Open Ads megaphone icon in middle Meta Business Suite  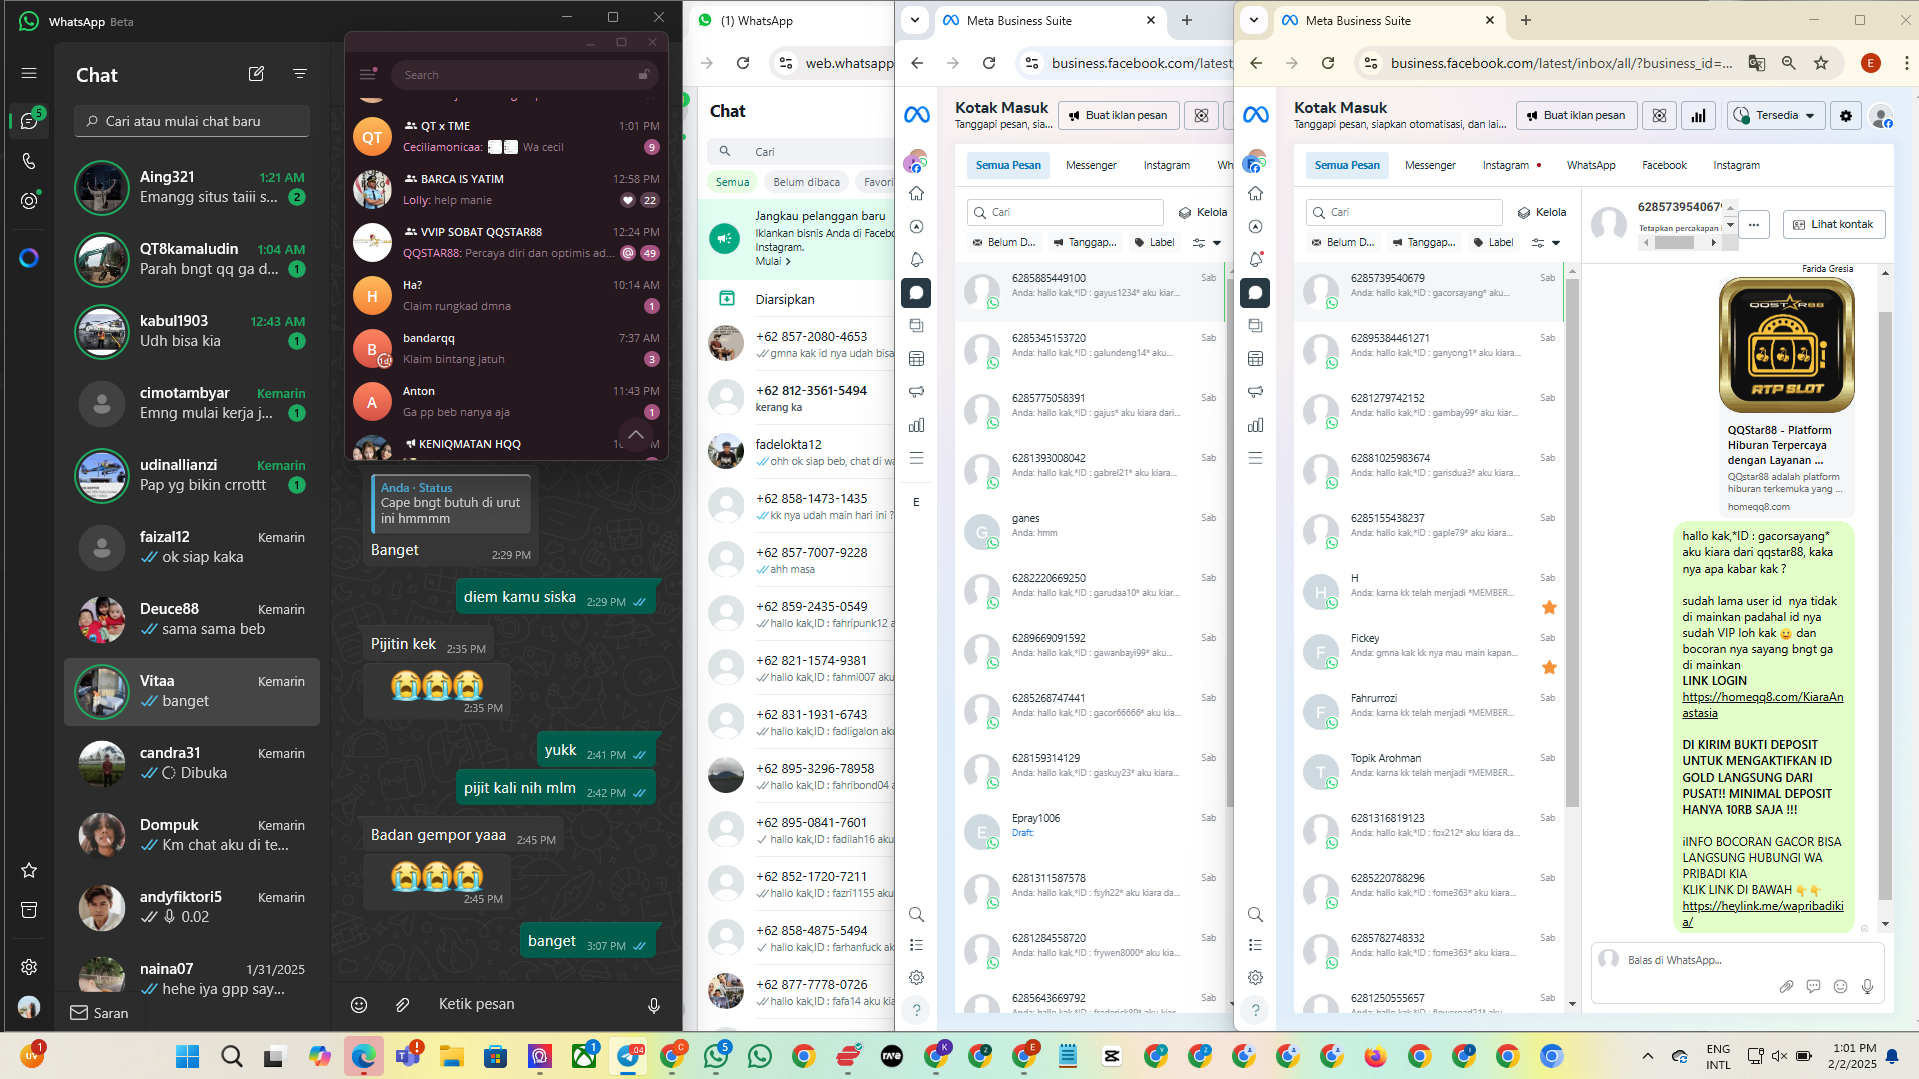click(916, 391)
